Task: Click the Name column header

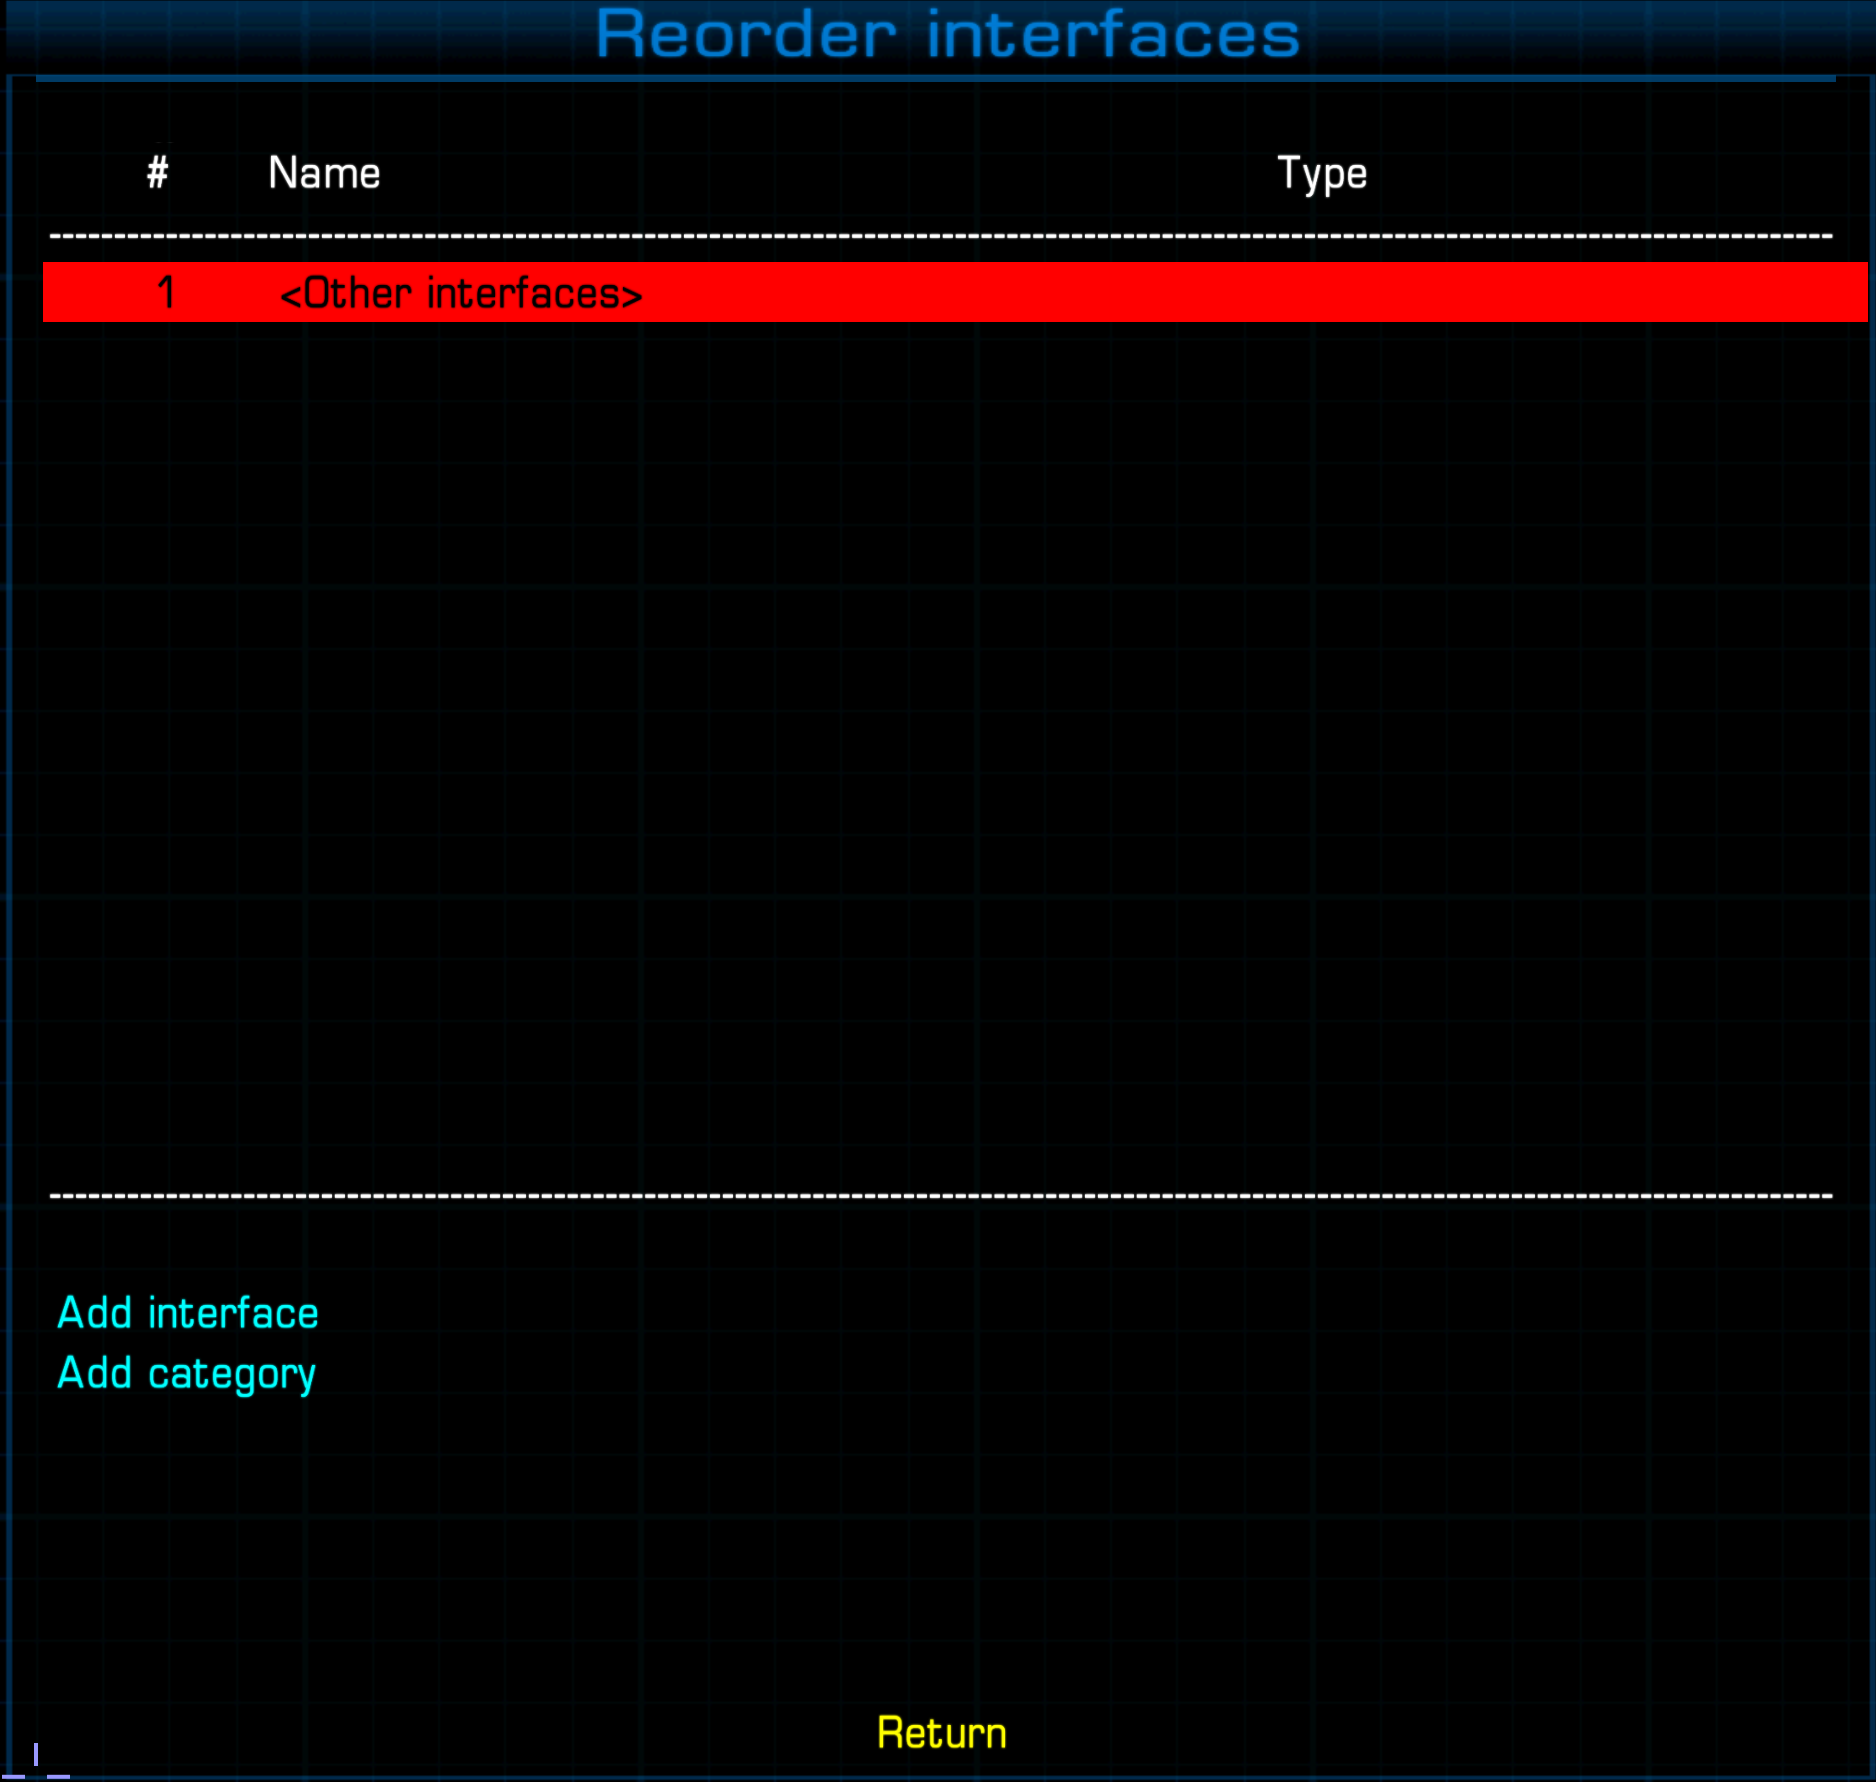Action: tap(324, 173)
